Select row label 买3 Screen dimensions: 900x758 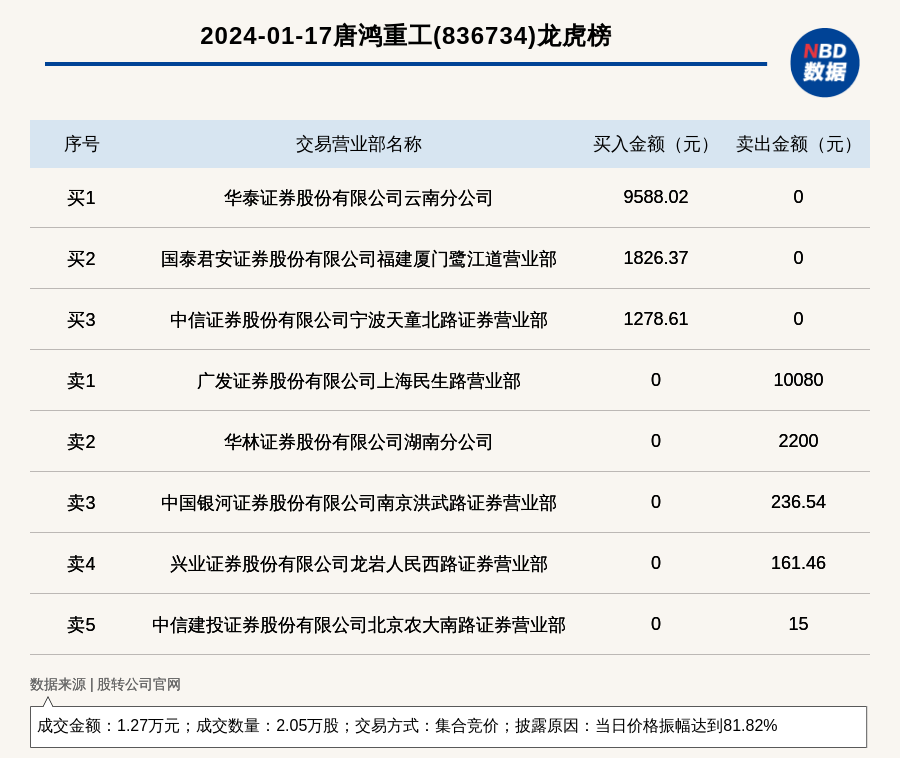[81, 320]
